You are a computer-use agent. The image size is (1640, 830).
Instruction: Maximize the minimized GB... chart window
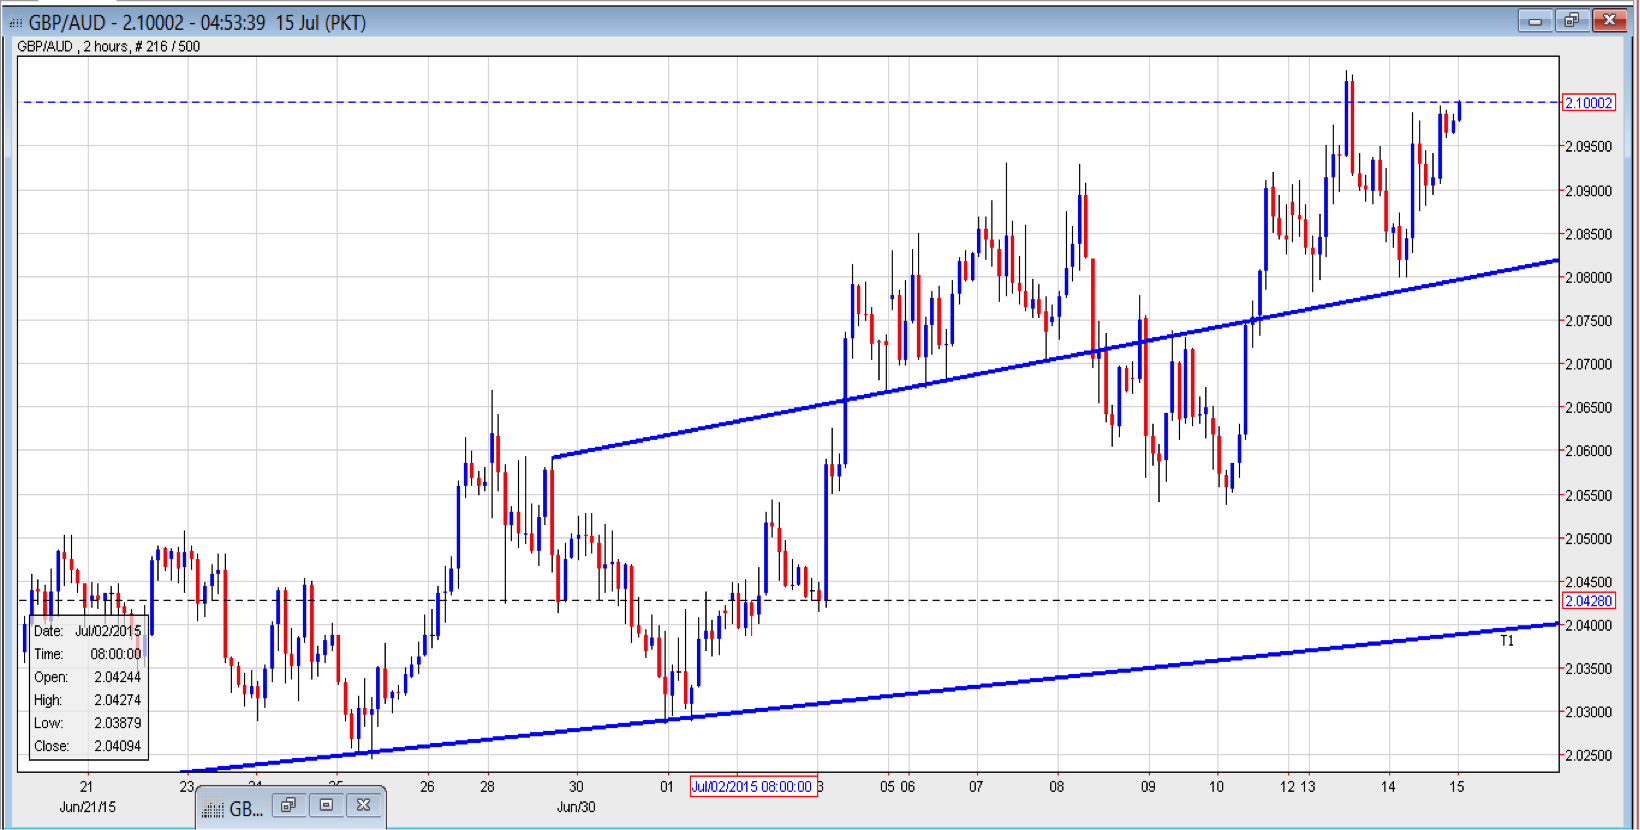tap(326, 805)
